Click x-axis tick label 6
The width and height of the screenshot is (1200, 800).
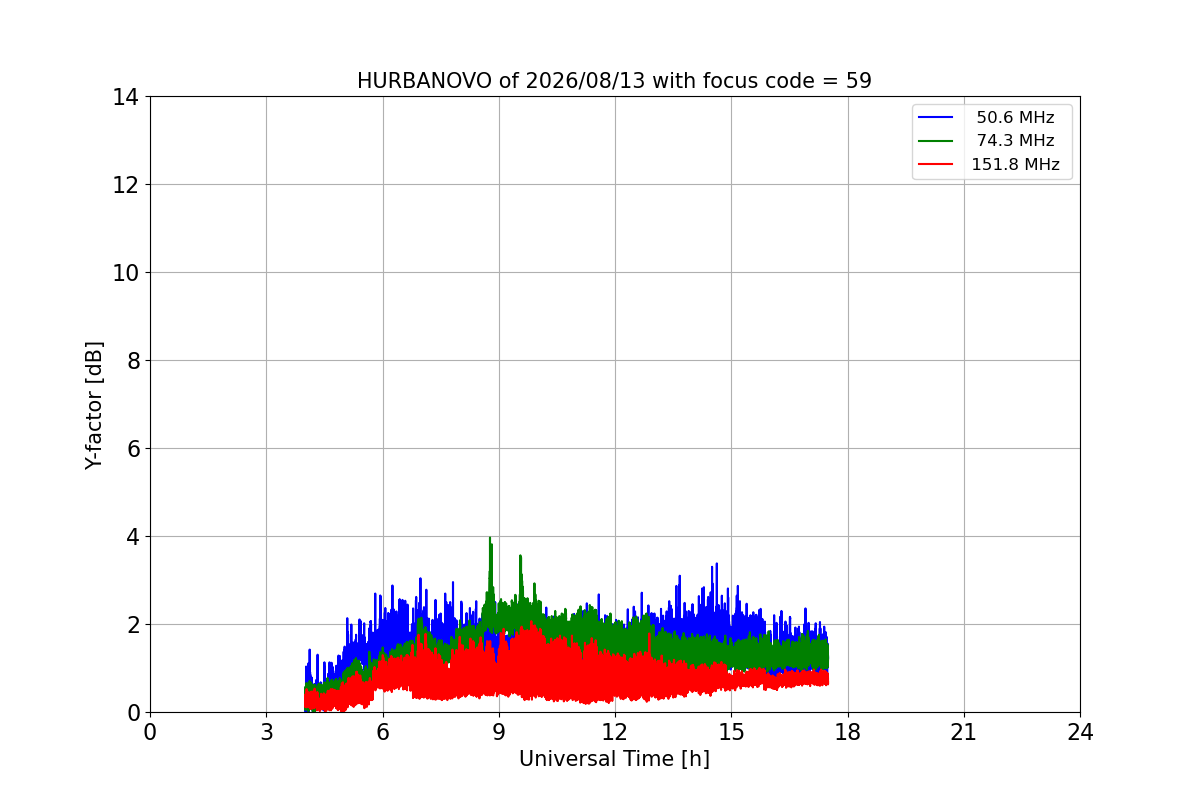pyautogui.click(x=382, y=732)
